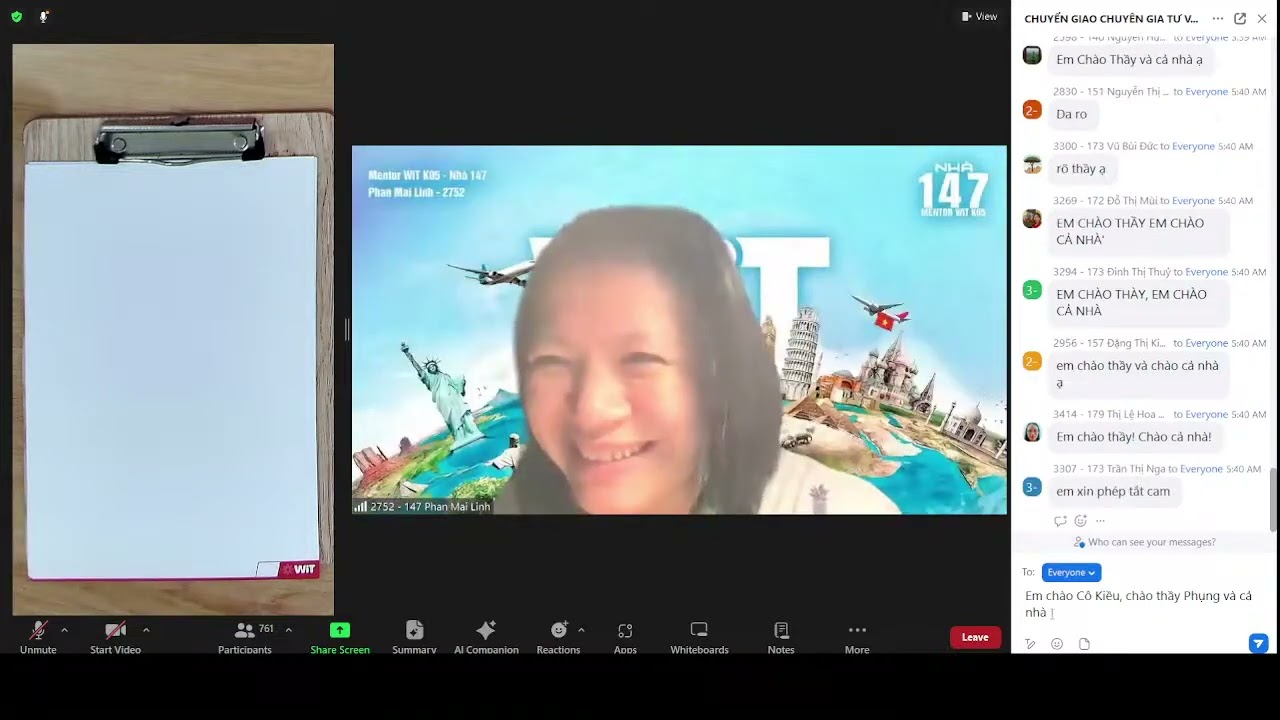
Task: Click sender name '2830 - 151 Nguyễn Thị'
Action: point(1110,92)
